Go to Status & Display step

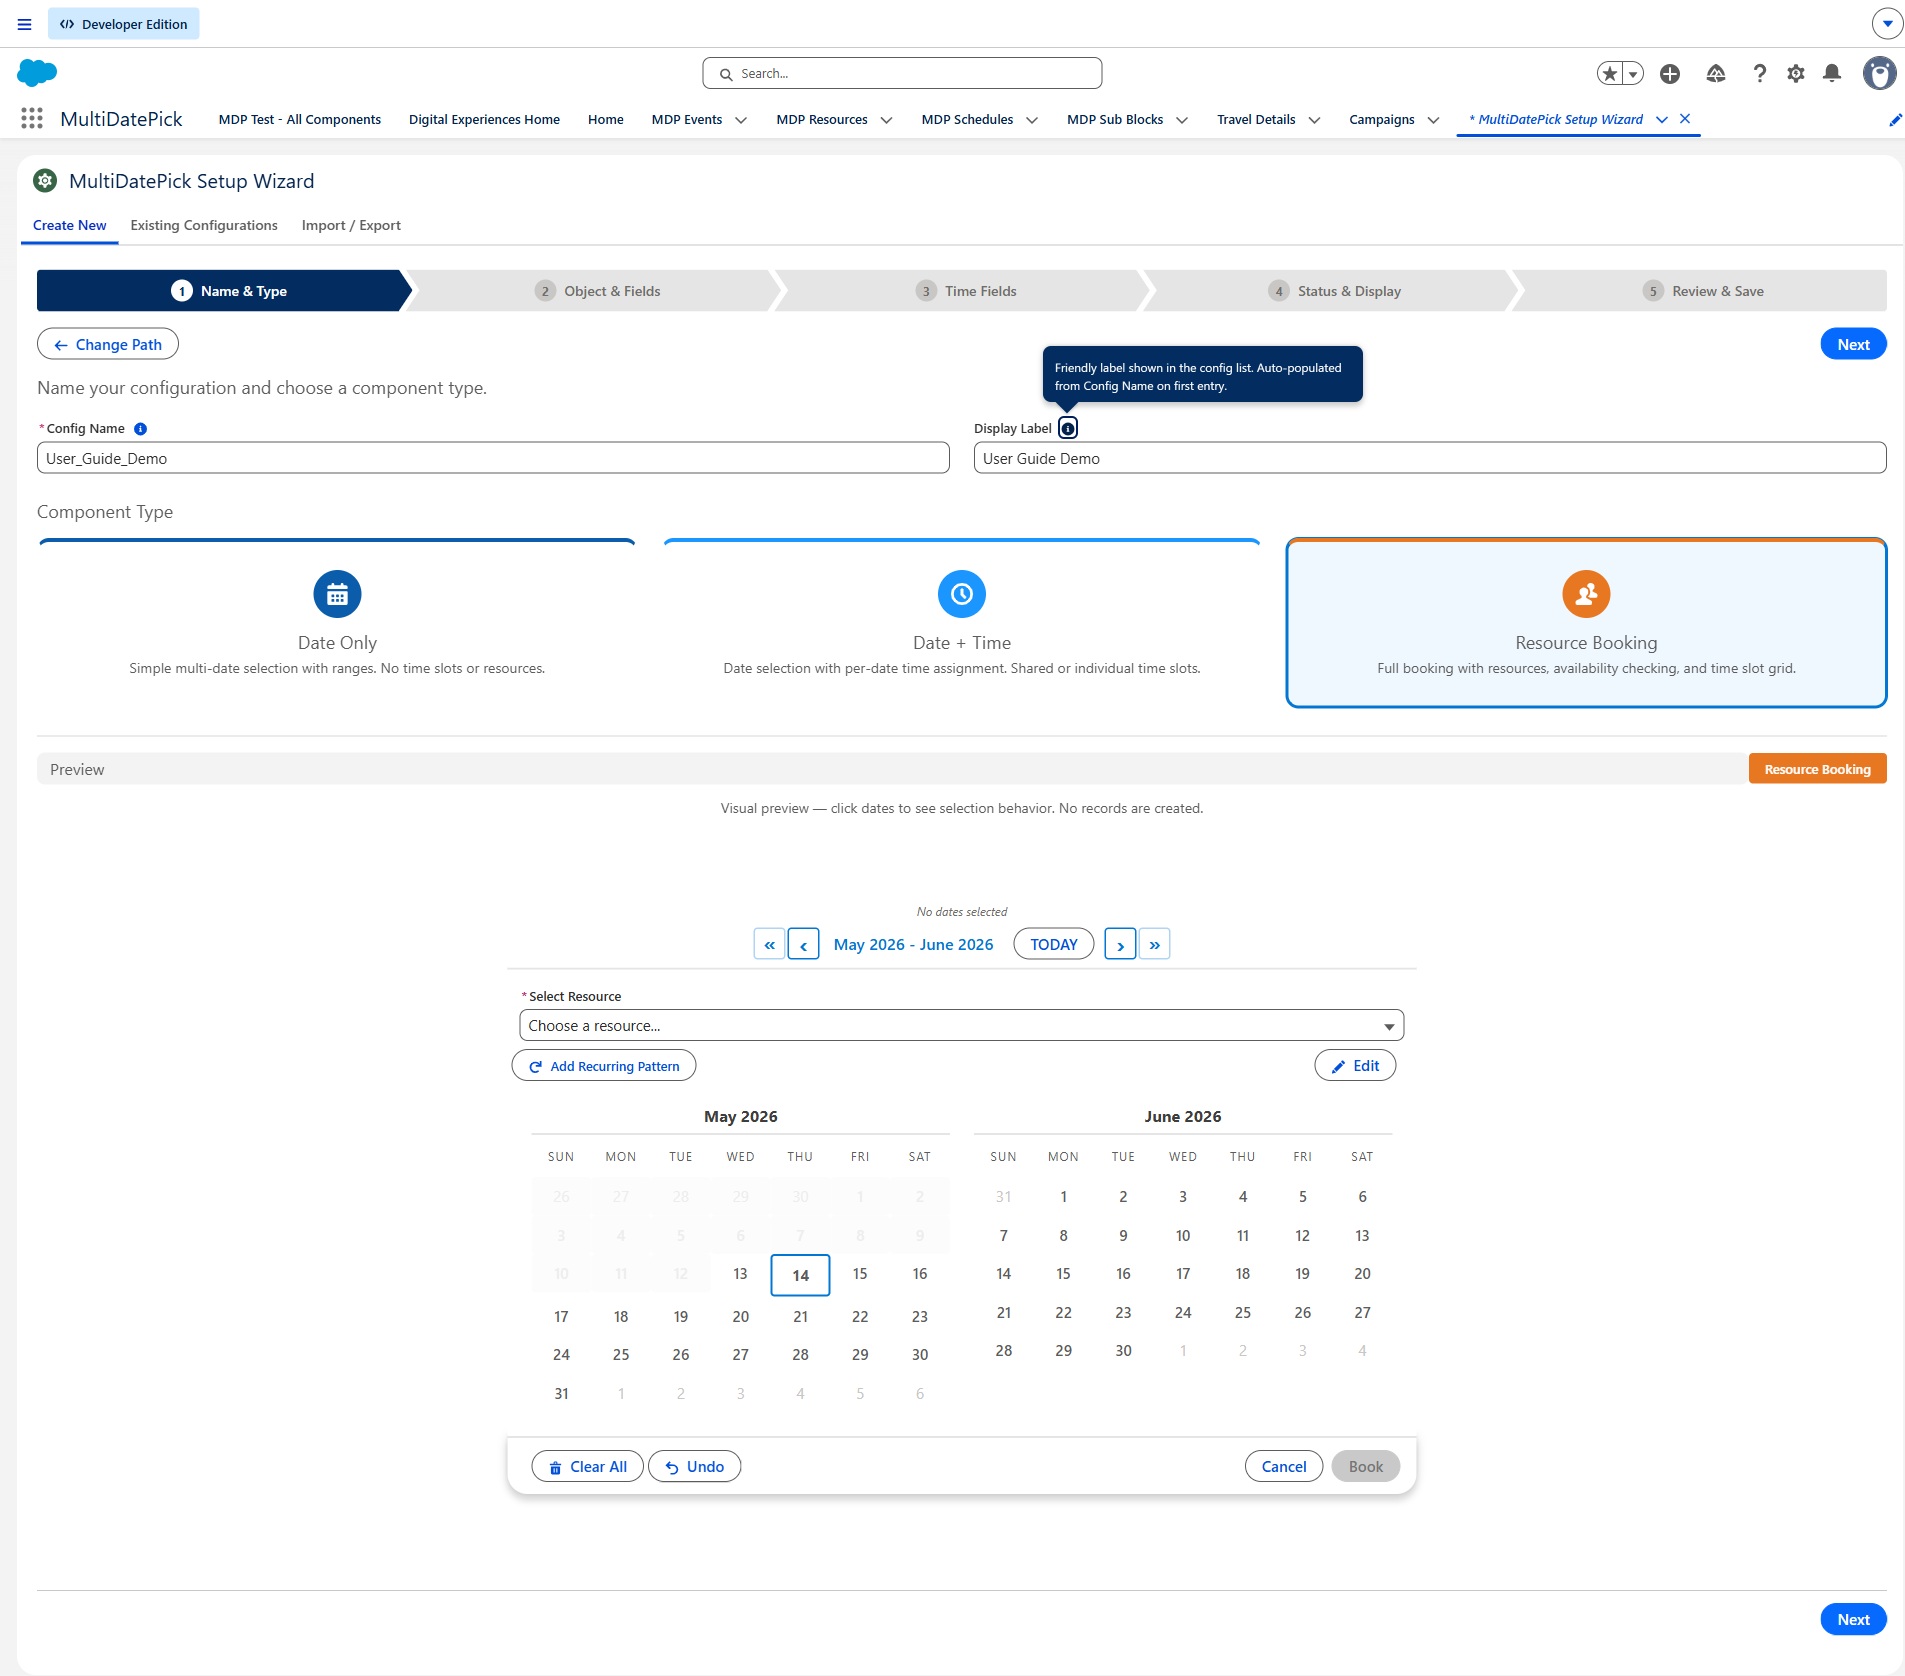coord(1335,291)
